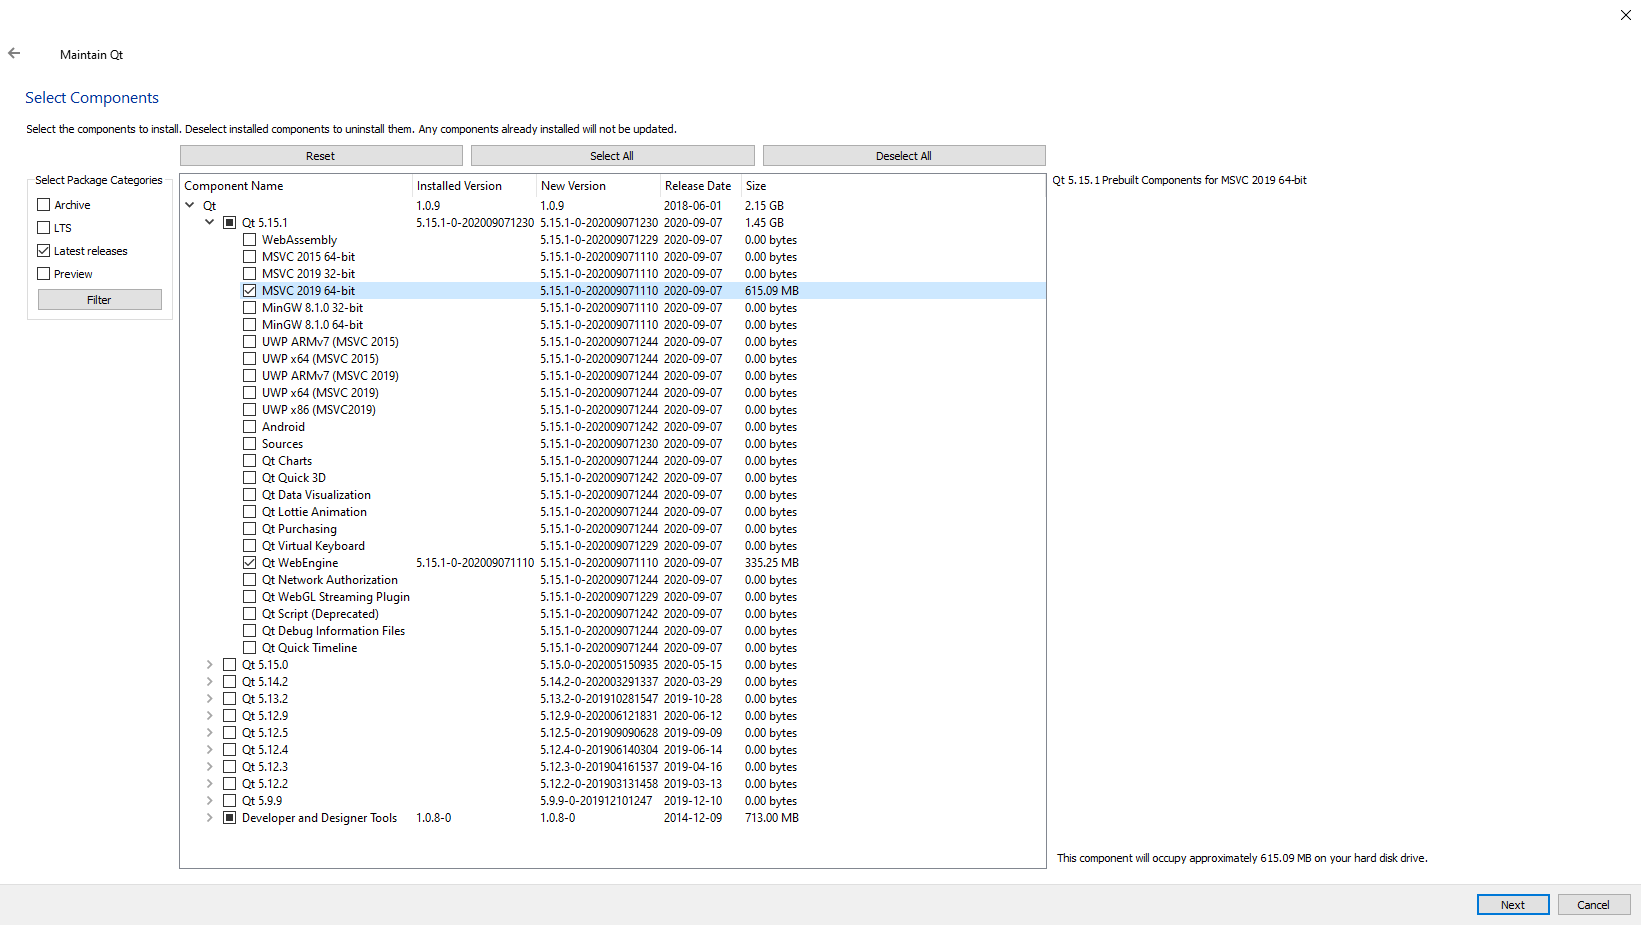The height and width of the screenshot is (925, 1641).
Task: Click Next to continue installation
Action: click(1513, 904)
